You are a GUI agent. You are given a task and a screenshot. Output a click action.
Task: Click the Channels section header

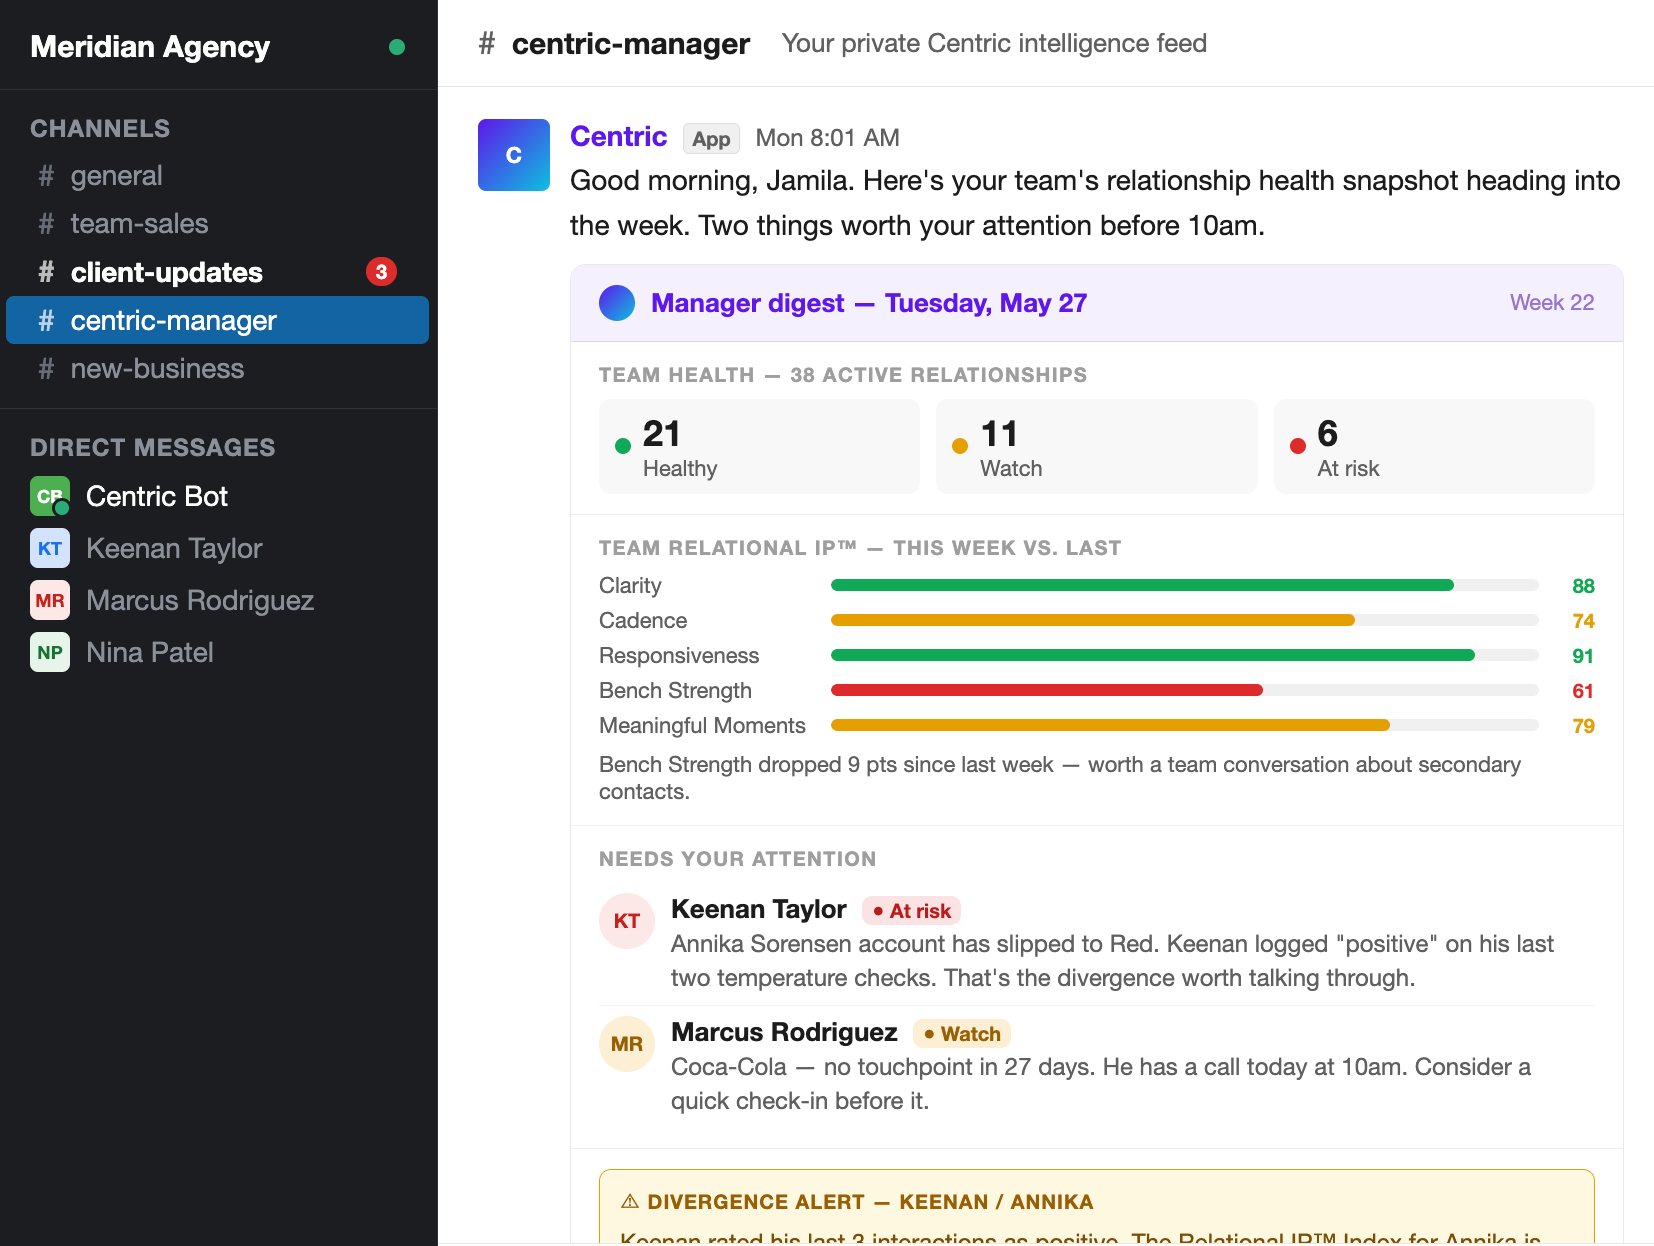coord(100,129)
